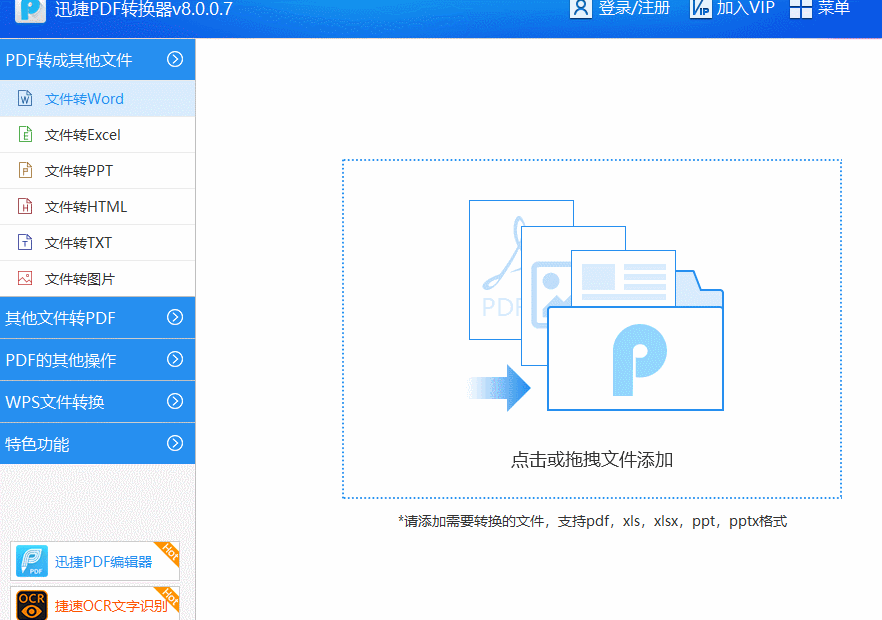Click the PPT document icon
The image size is (882, 620).
point(25,170)
